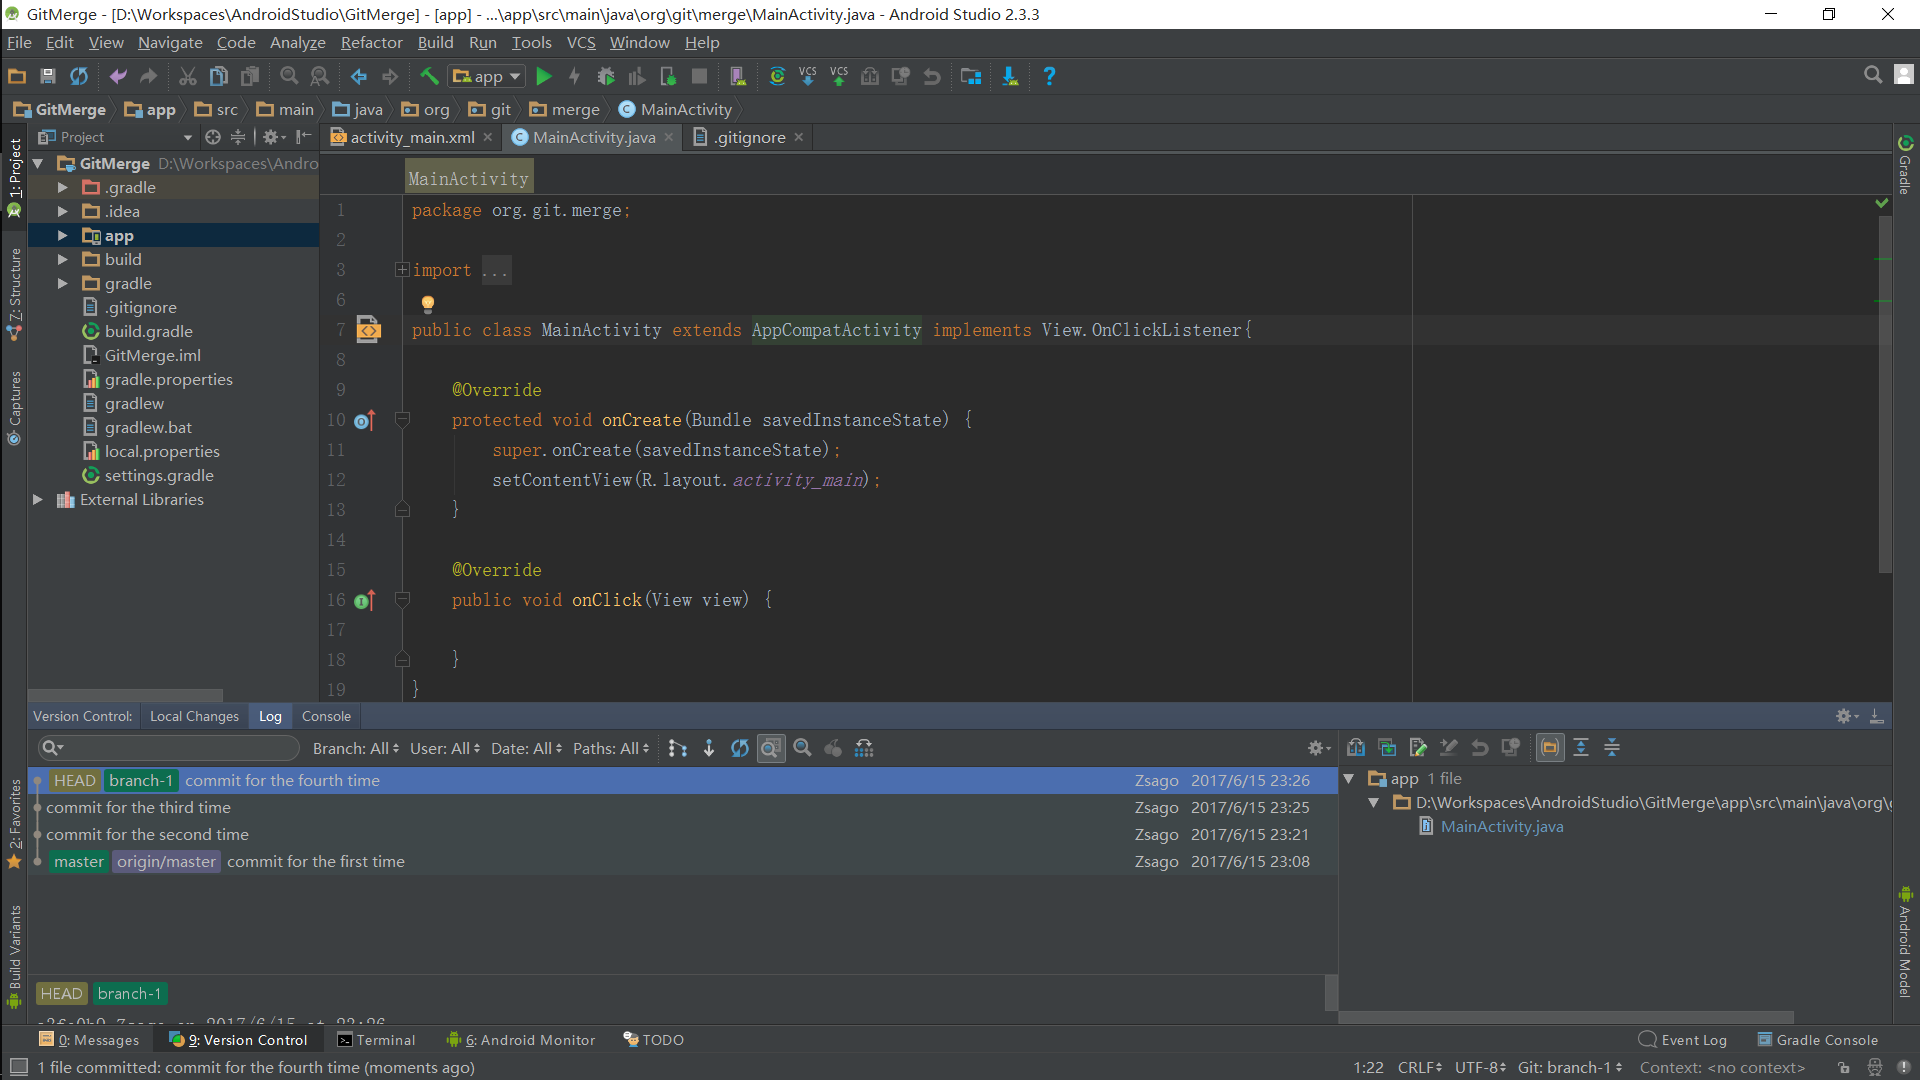The width and height of the screenshot is (1920, 1080).
Task: Click the Cut scissors icon
Action: 188,76
